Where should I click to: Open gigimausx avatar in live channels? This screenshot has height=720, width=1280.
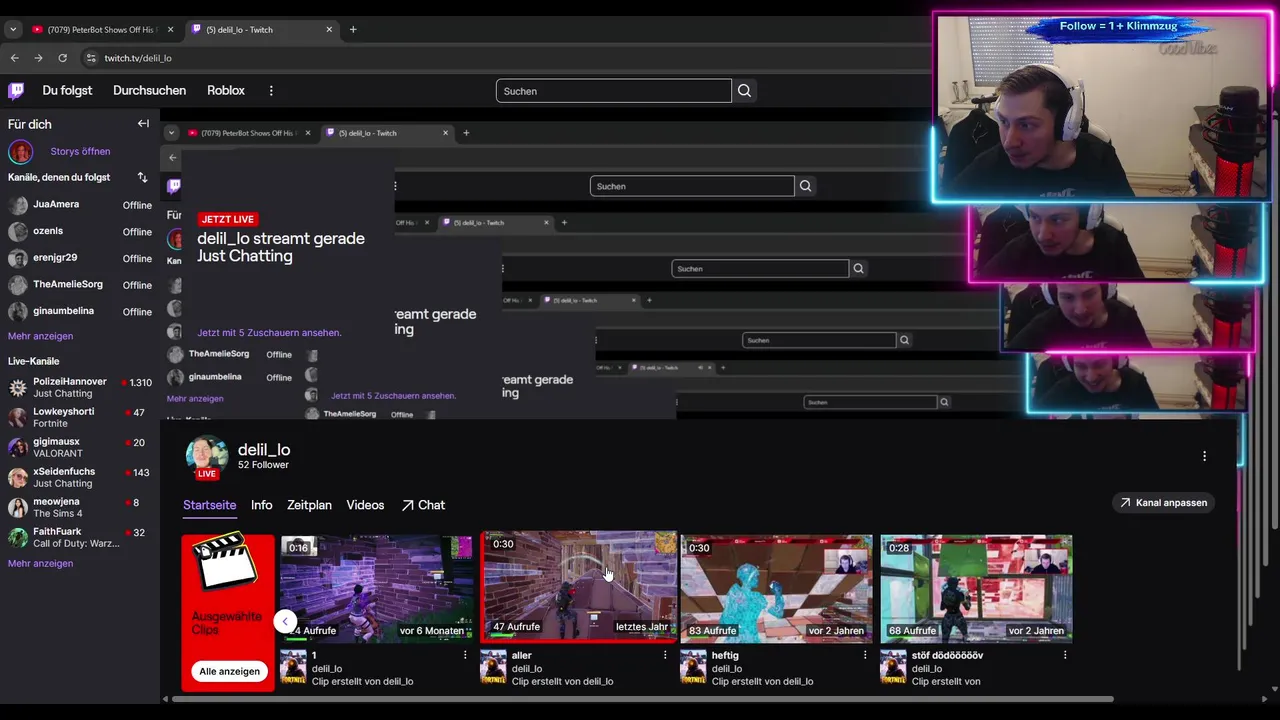18,448
